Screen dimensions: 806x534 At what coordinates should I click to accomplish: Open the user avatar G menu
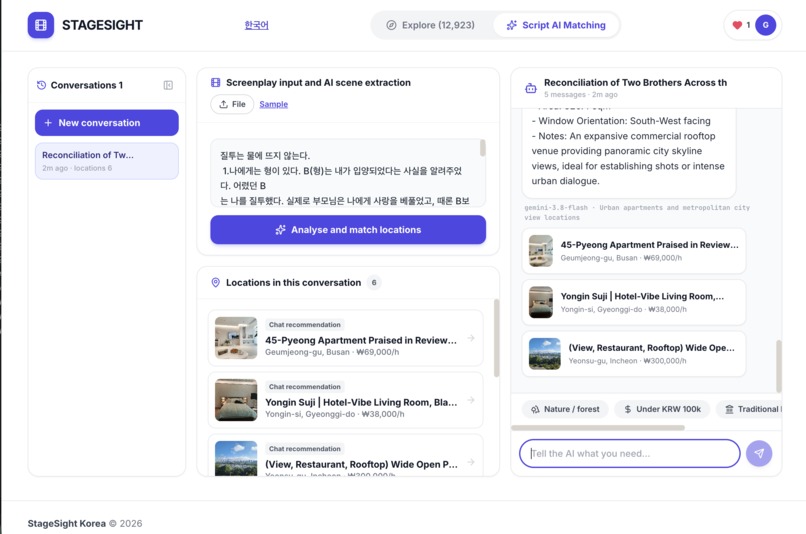765,25
